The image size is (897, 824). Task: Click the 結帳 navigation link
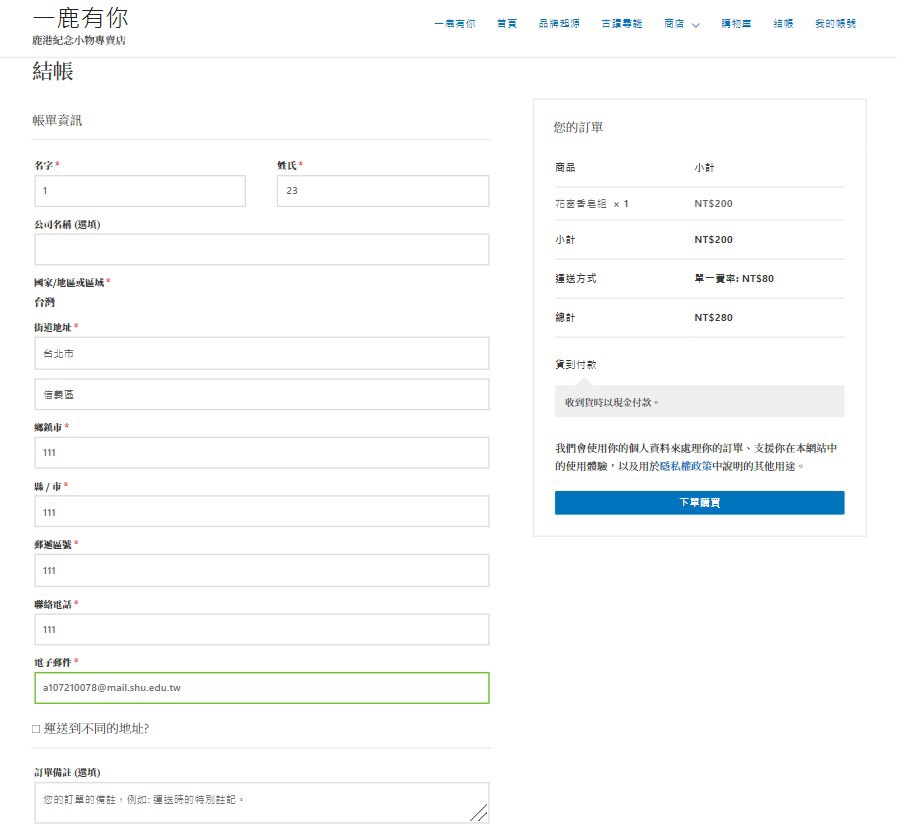click(783, 23)
